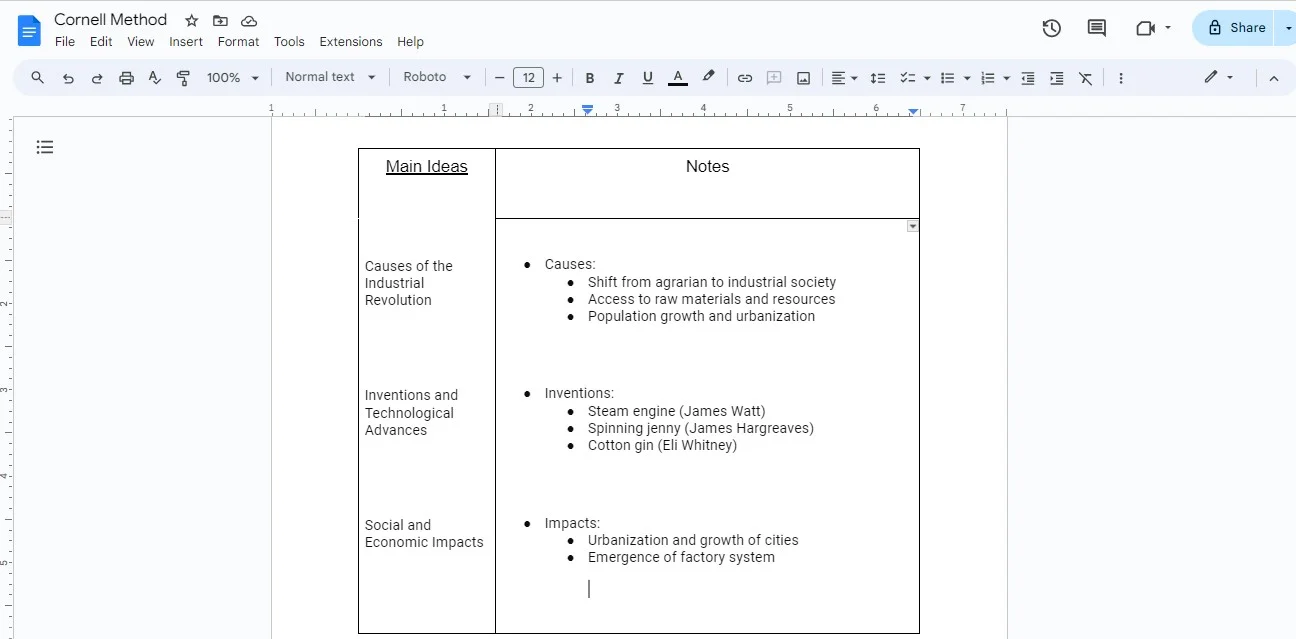Click the undo arrow icon

click(68, 78)
